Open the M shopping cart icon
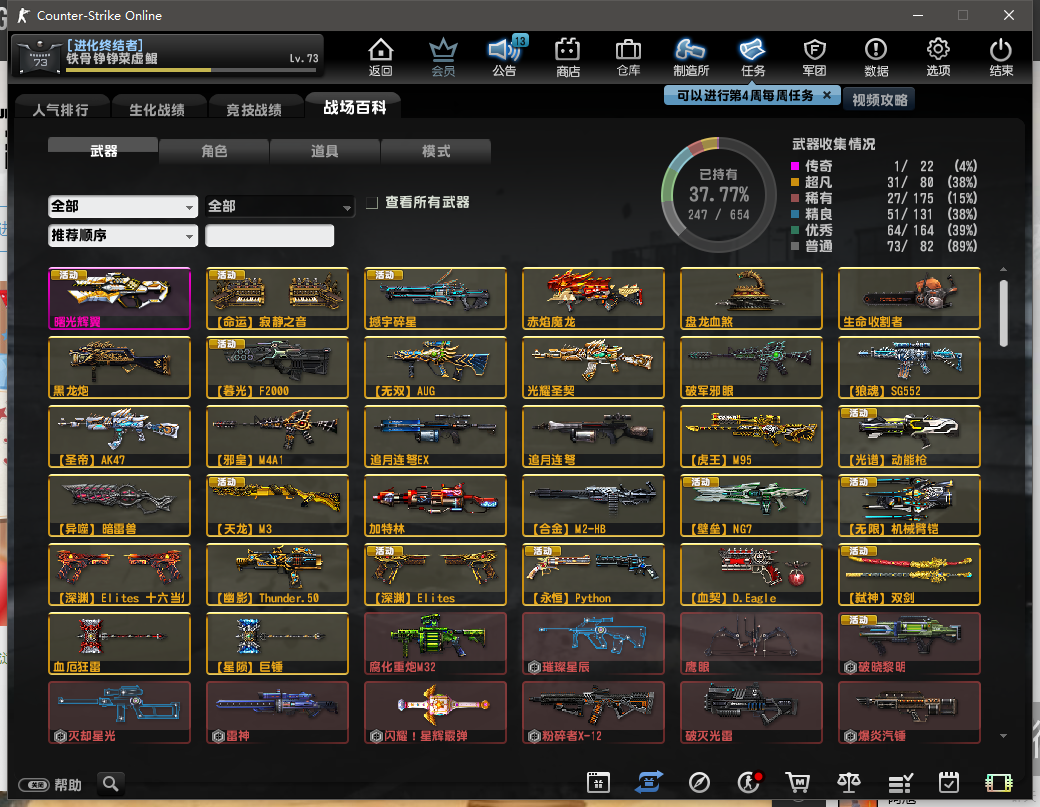This screenshot has width=1040, height=807. pyautogui.click(x=798, y=782)
